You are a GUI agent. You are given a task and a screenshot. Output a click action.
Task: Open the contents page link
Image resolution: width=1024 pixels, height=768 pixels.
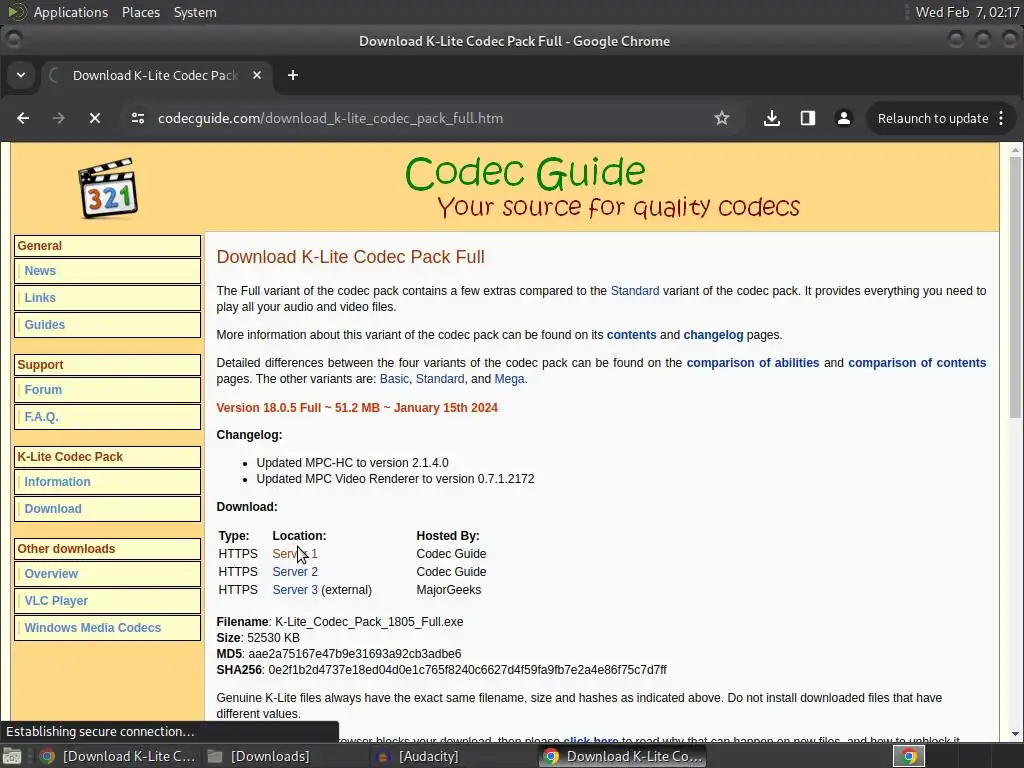632,335
